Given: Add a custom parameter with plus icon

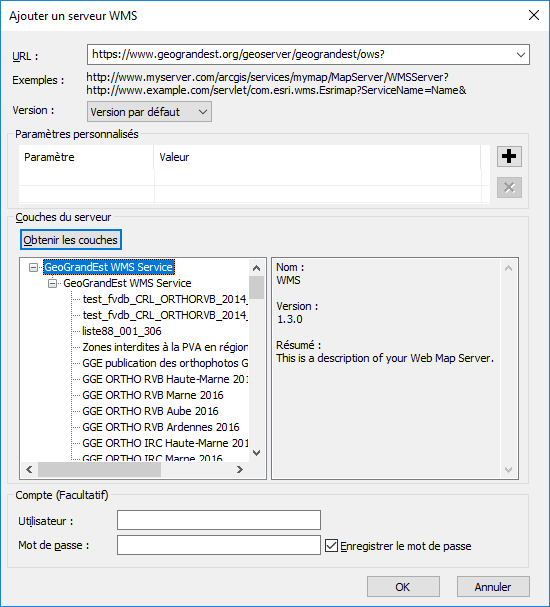Looking at the screenshot, I should pyautogui.click(x=509, y=156).
